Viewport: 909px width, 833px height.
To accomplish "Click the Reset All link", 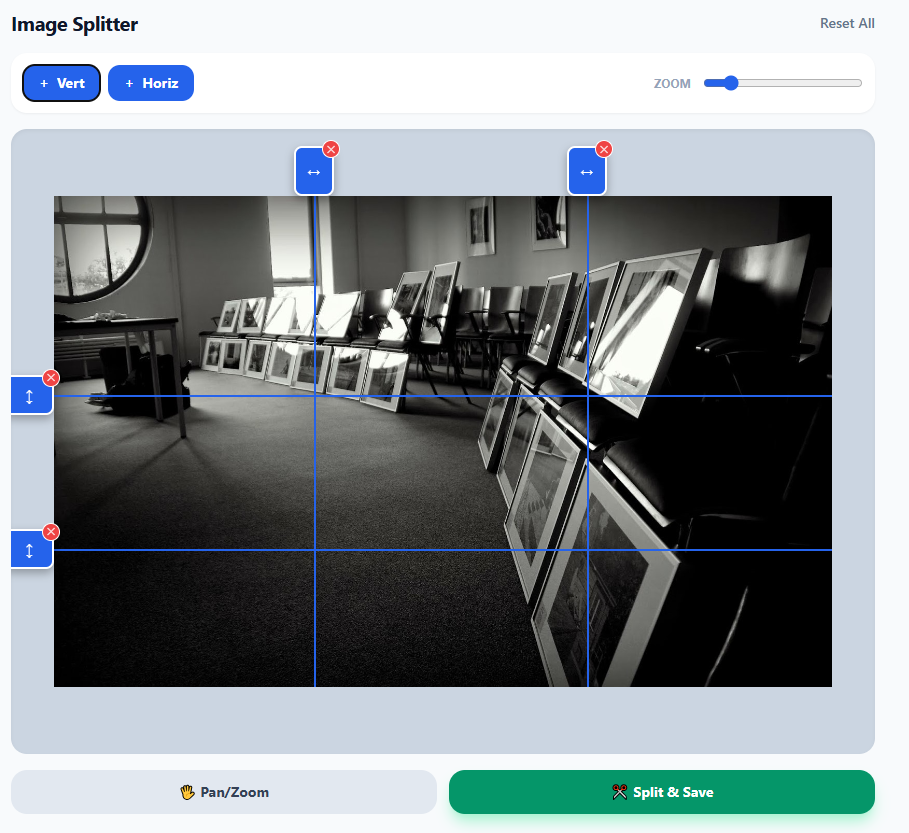I will pyautogui.click(x=847, y=24).
